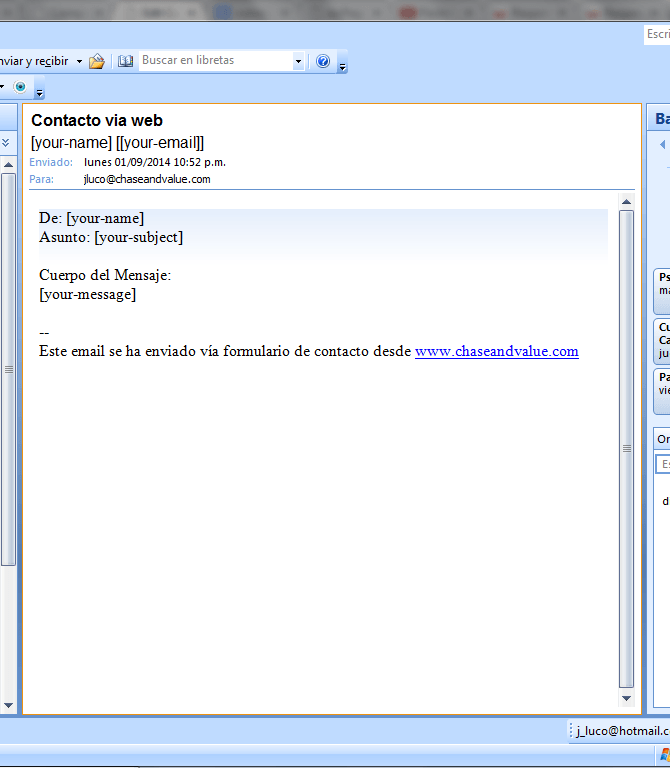Click the Buscar en libretas search field
This screenshot has width=670, height=768.
215,61
